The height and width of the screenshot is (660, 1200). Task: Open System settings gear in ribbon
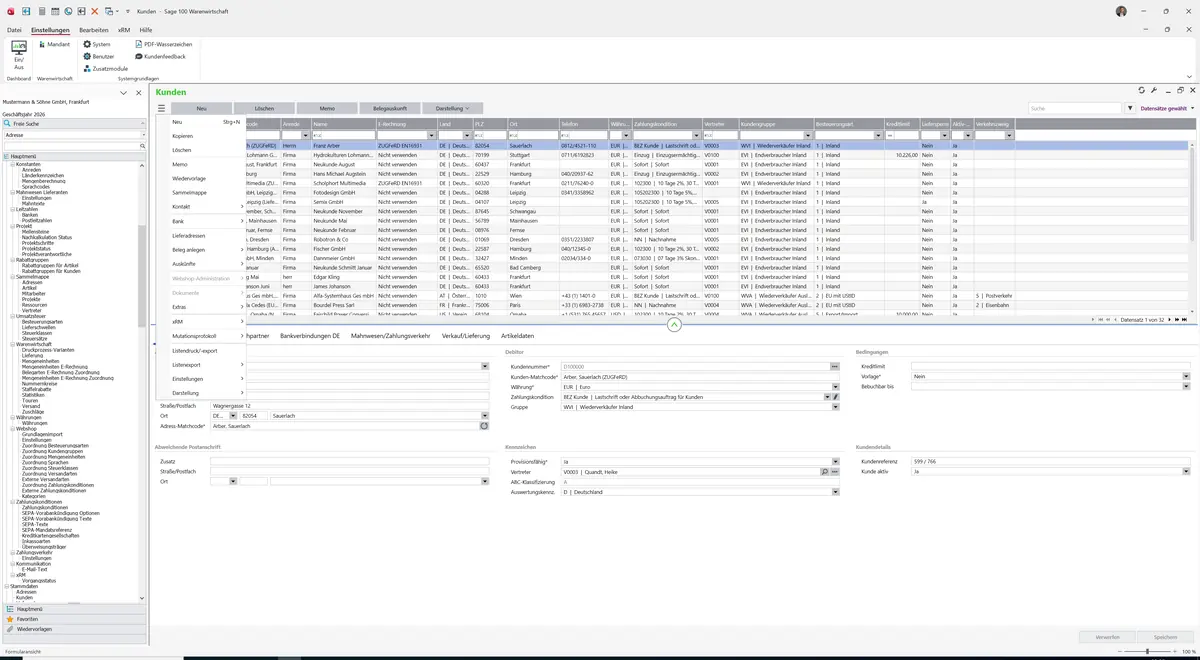point(97,44)
